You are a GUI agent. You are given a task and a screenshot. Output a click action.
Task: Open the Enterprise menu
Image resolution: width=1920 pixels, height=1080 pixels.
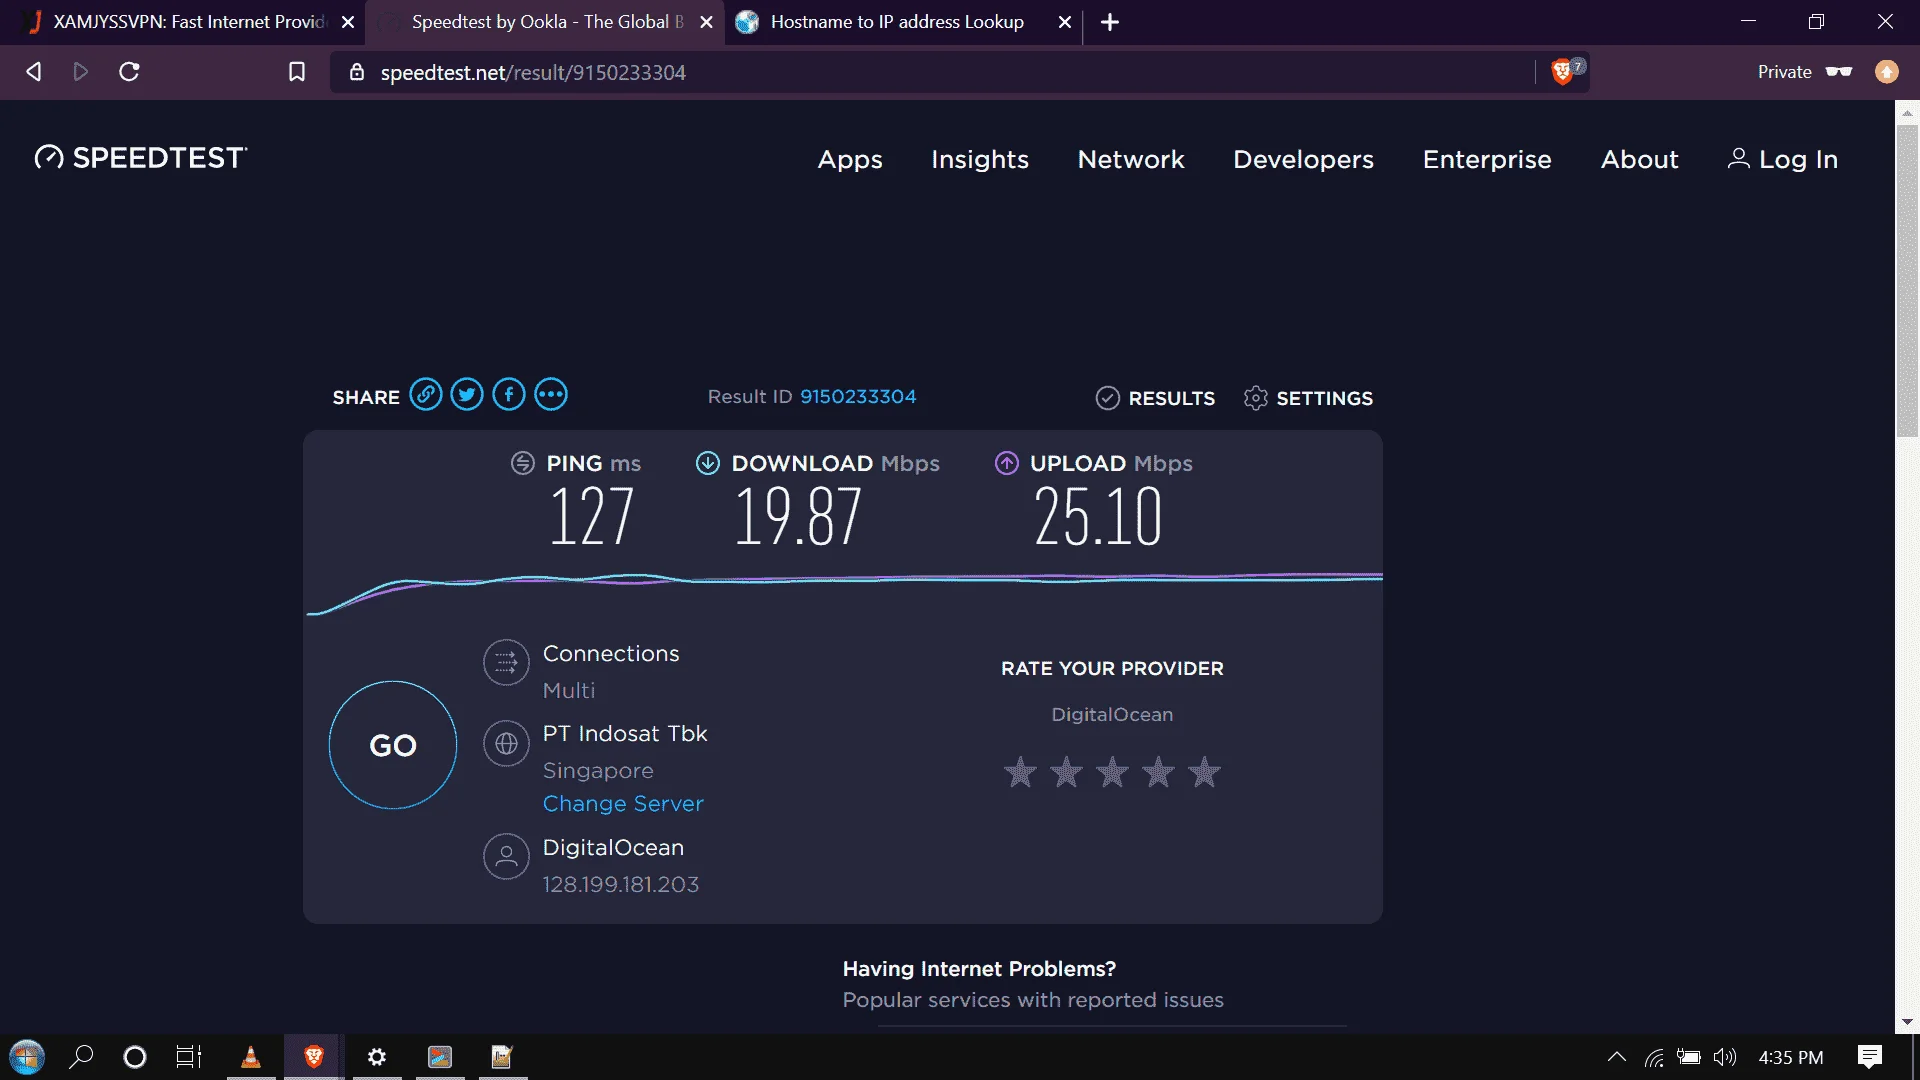tap(1487, 160)
